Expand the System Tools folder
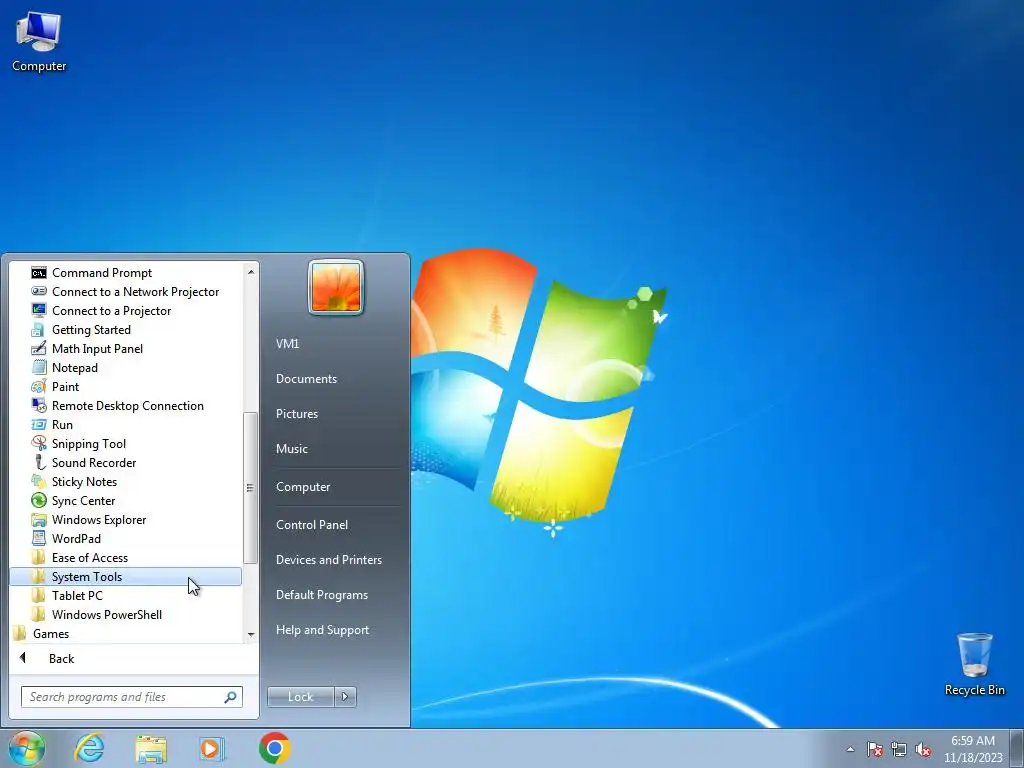This screenshot has height=768, width=1024. (x=125, y=576)
